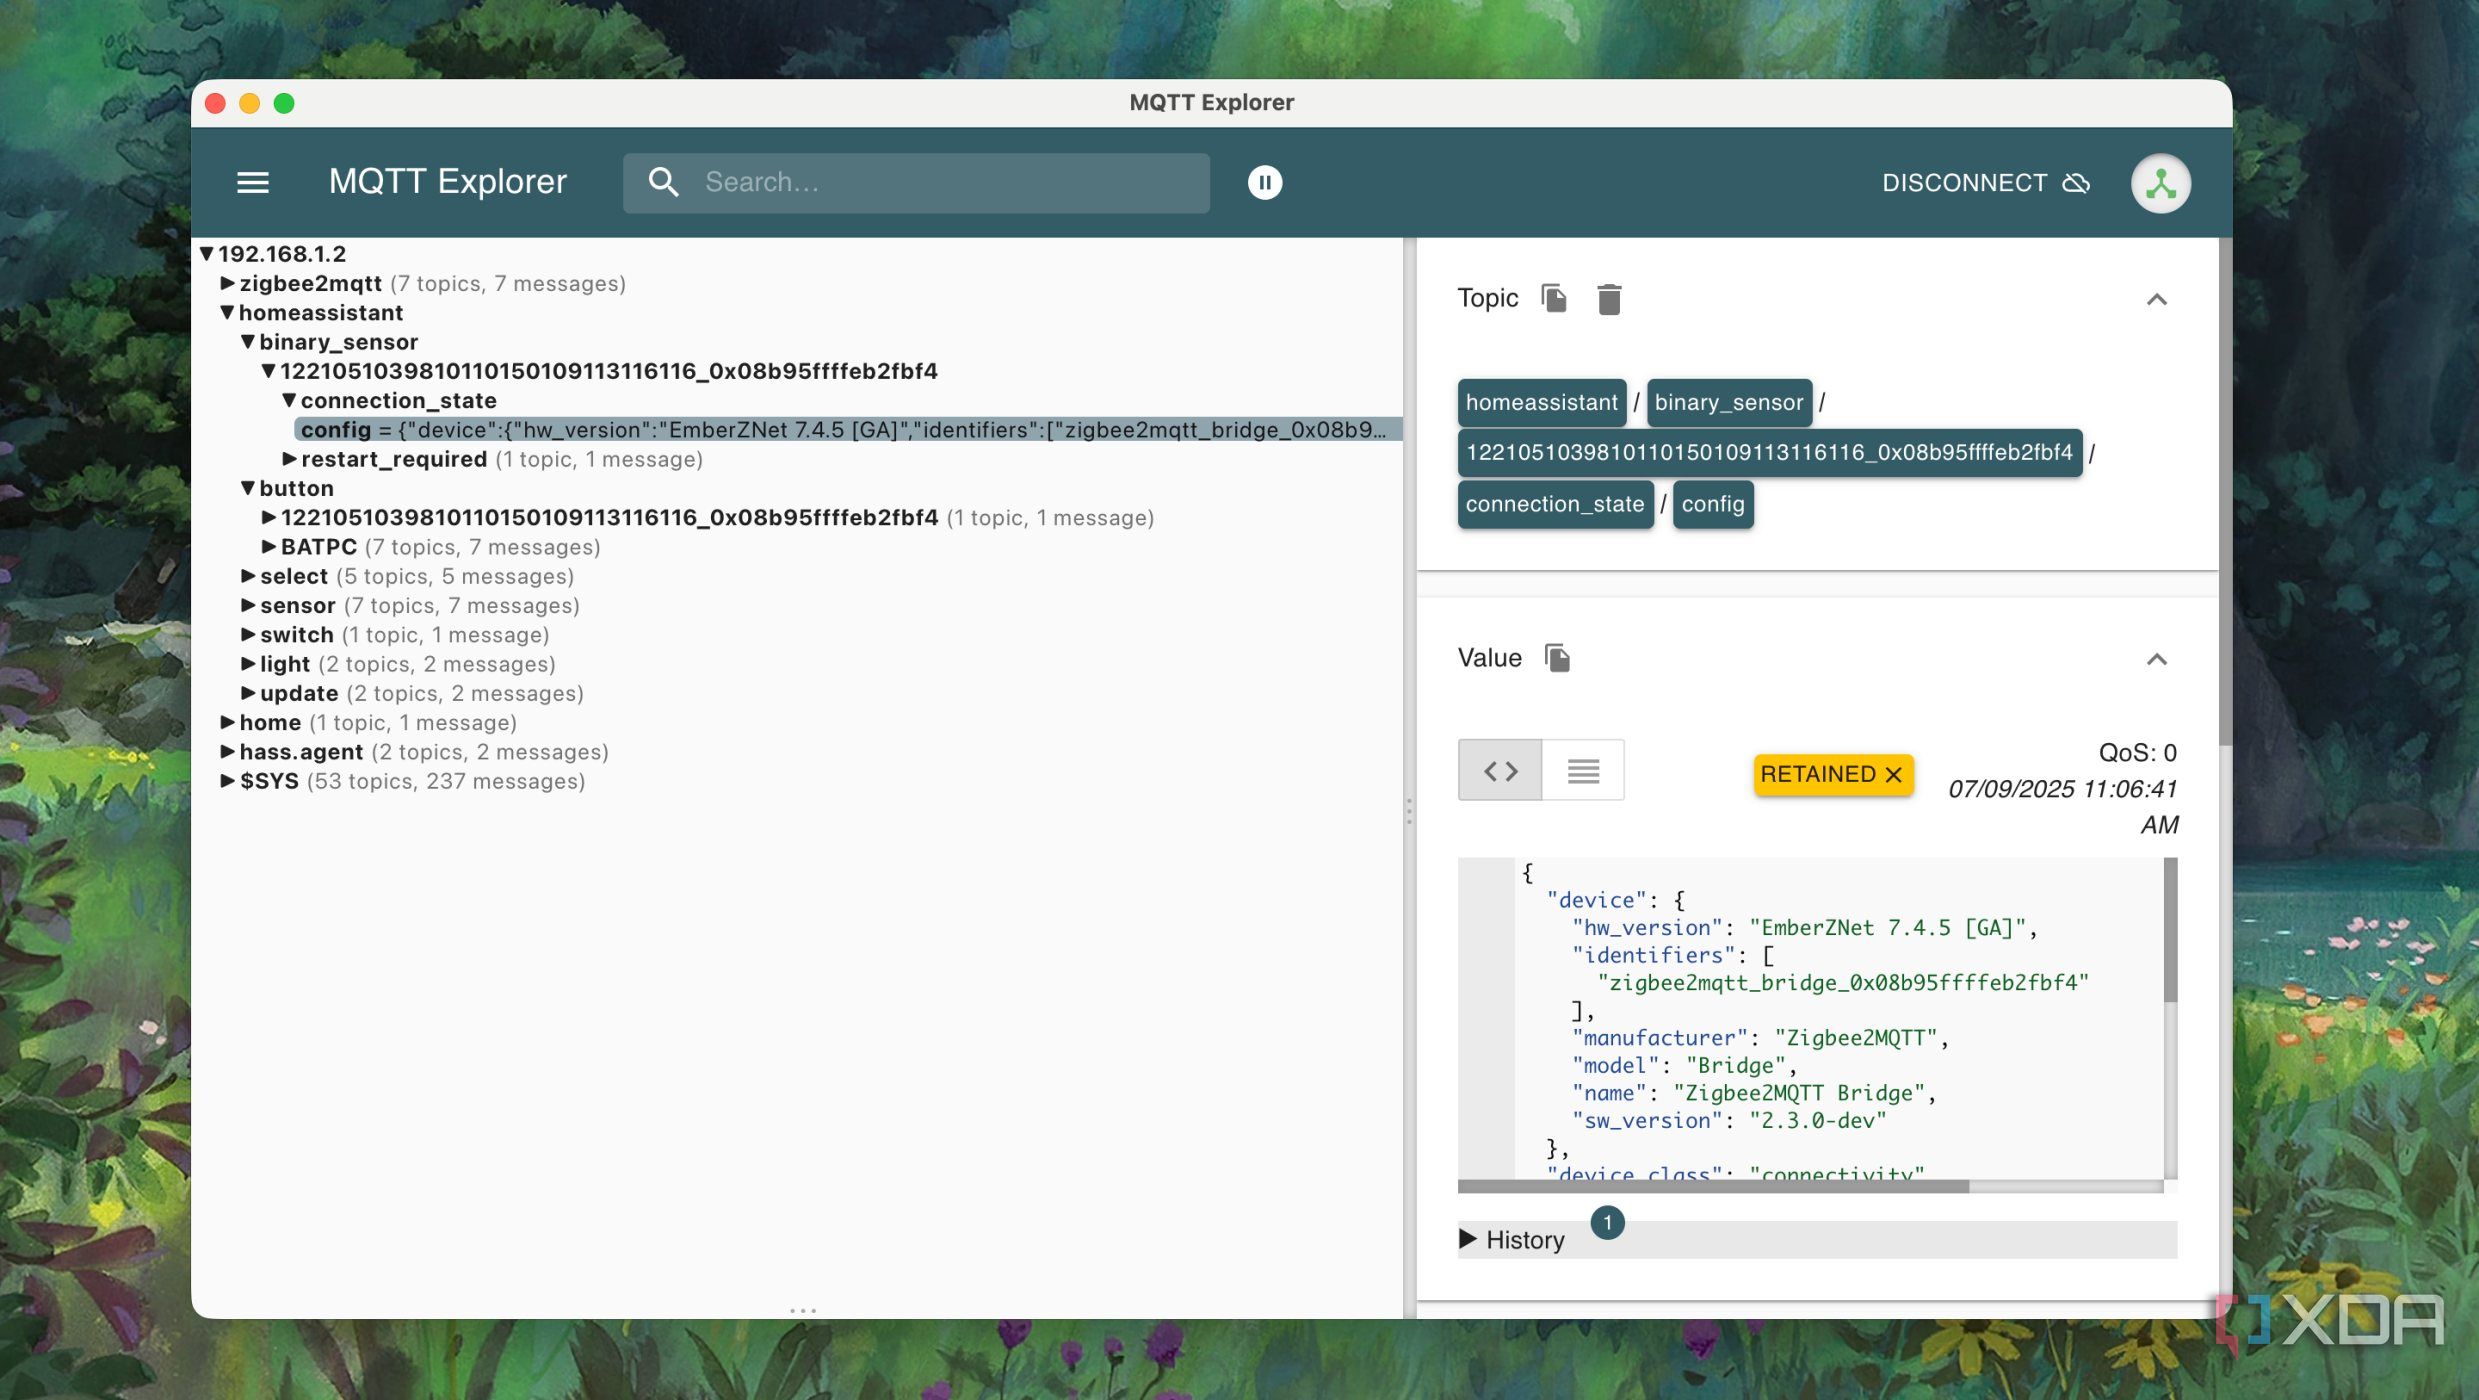Pause incoming updates with the pause button
2479x1400 pixels.
tap(1264, 183)
